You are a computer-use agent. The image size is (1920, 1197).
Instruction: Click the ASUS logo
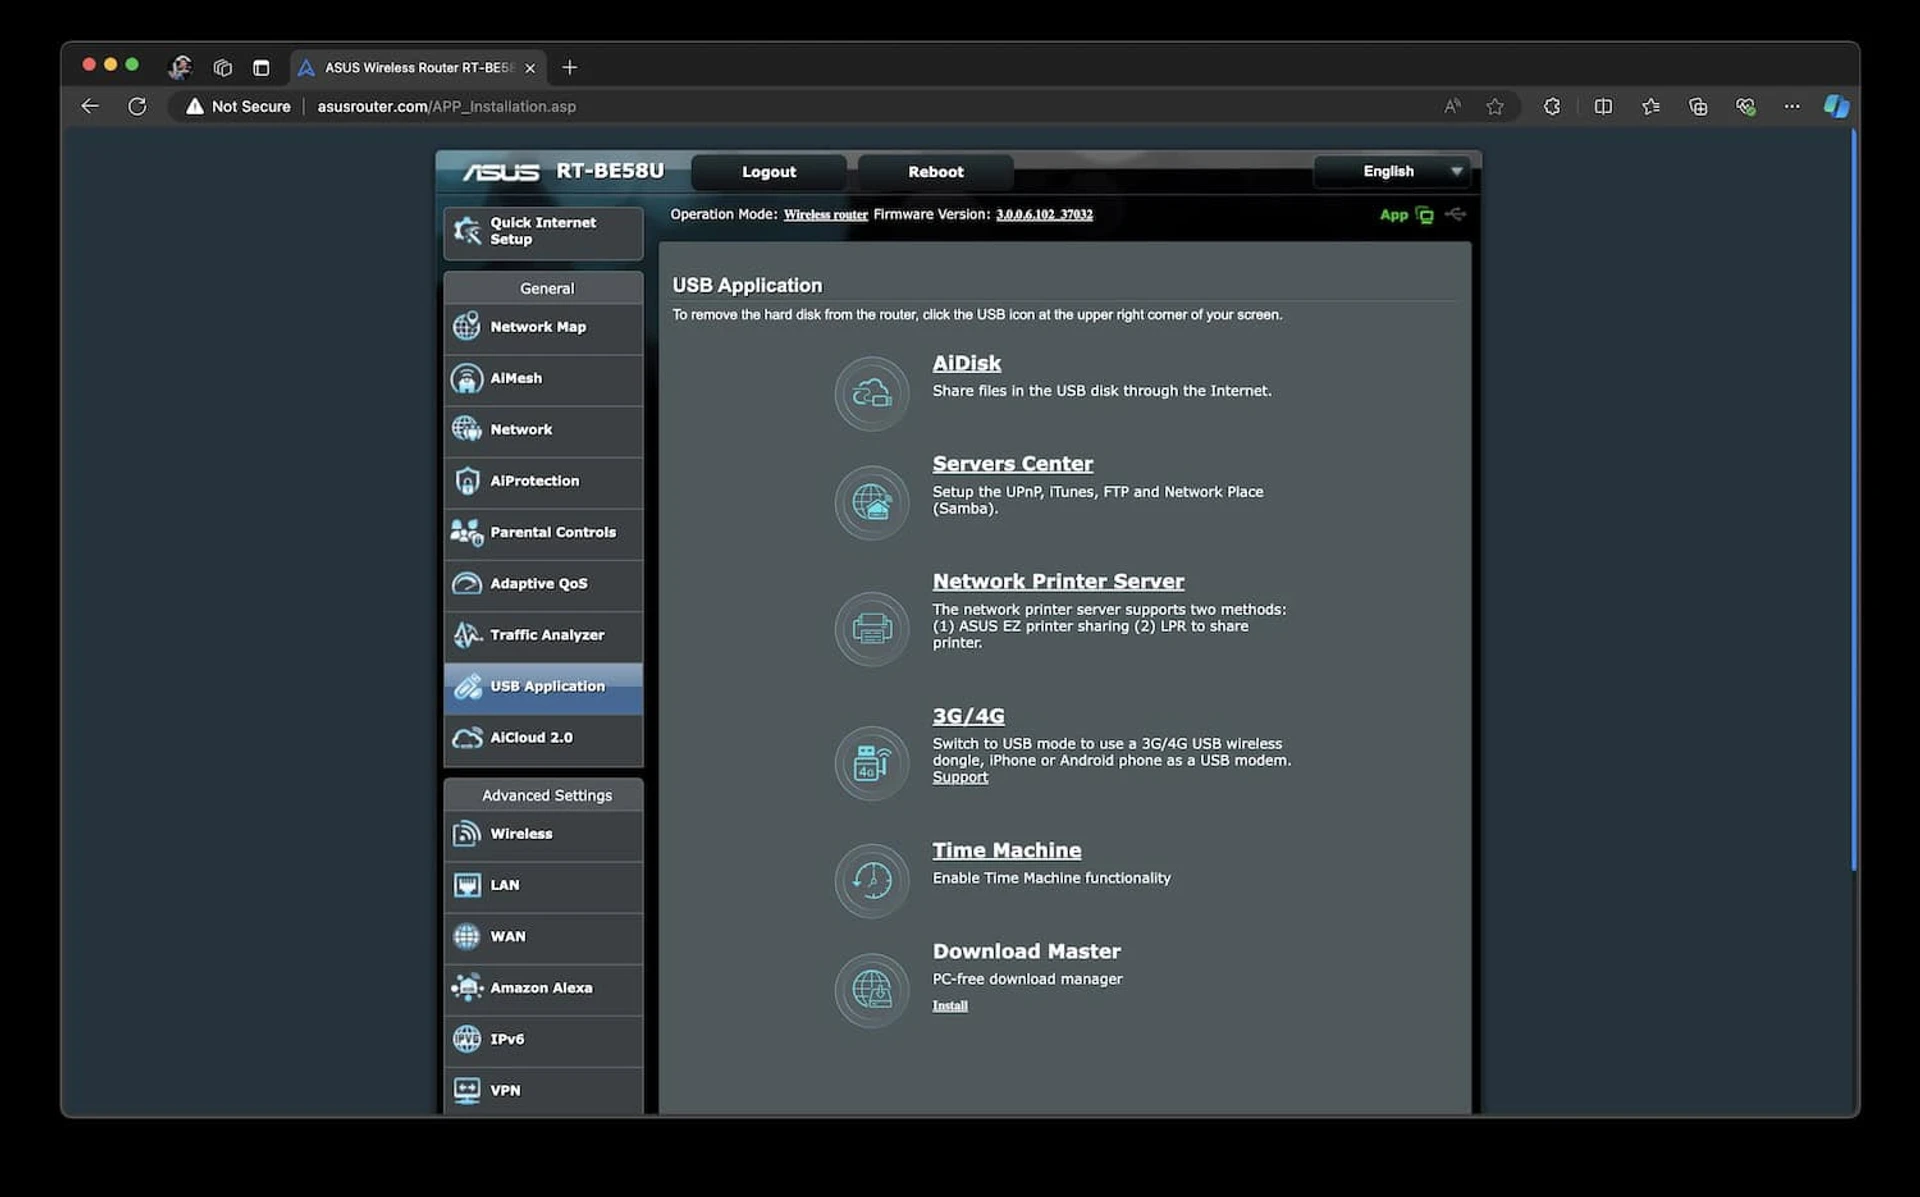(x=501, y=172)
